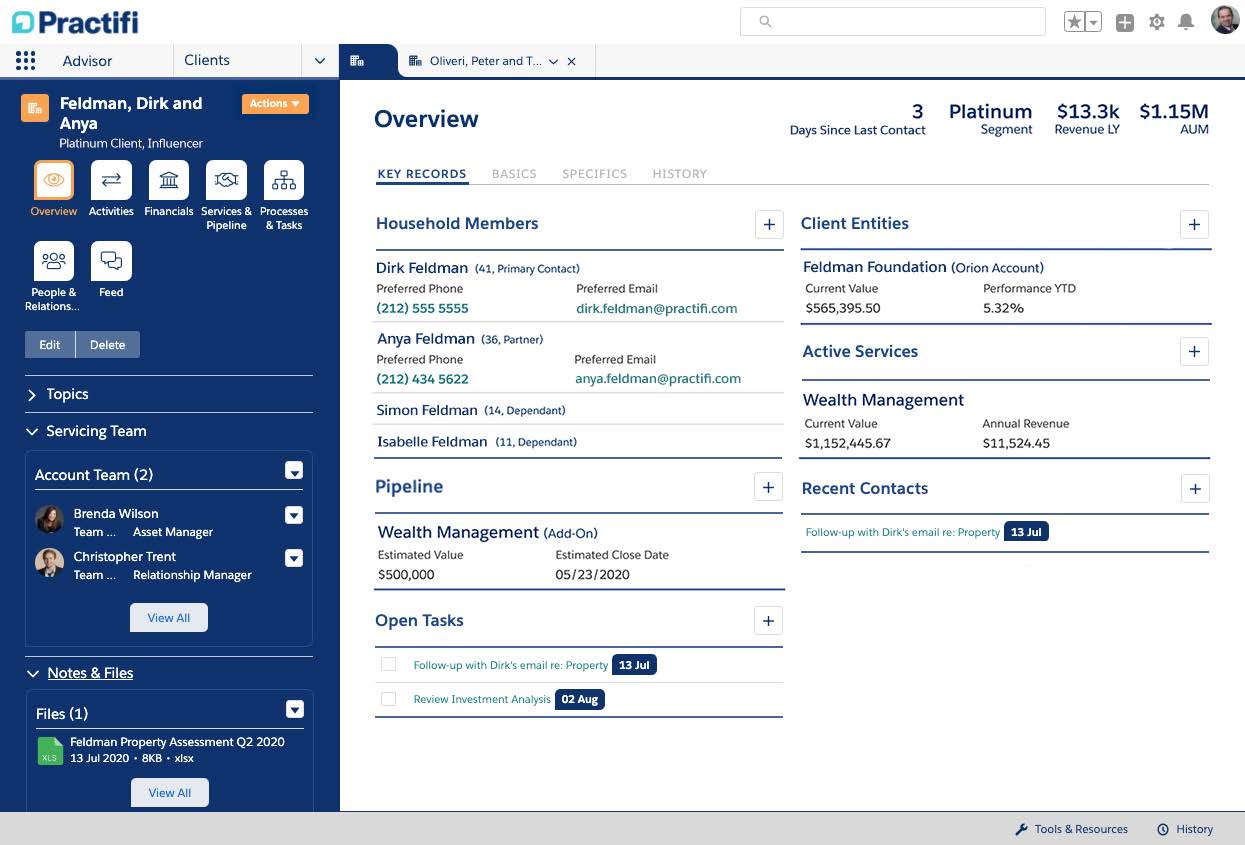
Task: Click View All under Files
Action: (170, 793)
